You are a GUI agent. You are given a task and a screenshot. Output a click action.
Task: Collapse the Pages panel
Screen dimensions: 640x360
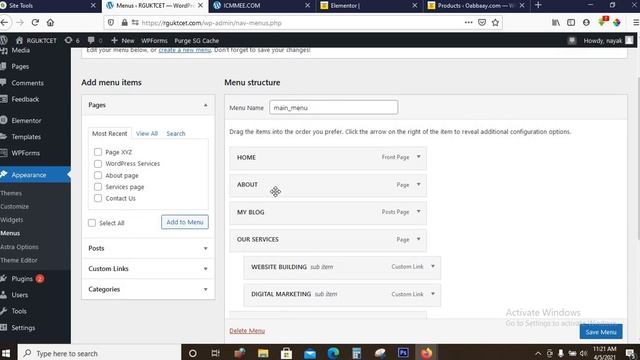click(x=205, y=105)
